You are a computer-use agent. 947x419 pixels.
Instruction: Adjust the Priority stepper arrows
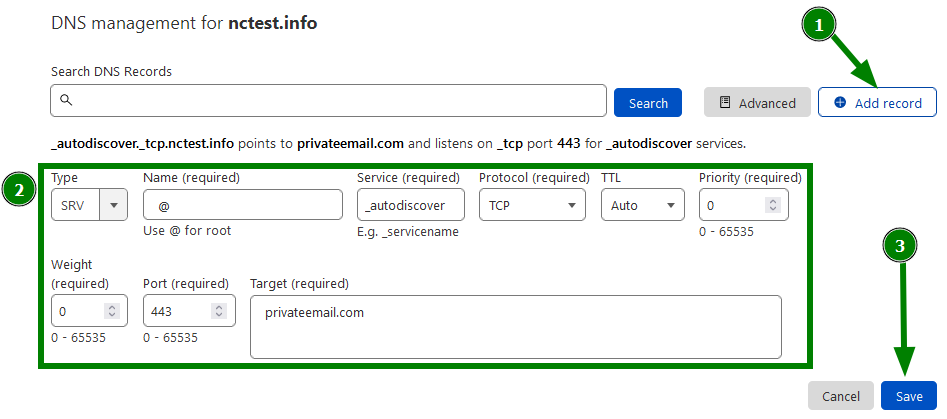(772, 205)
